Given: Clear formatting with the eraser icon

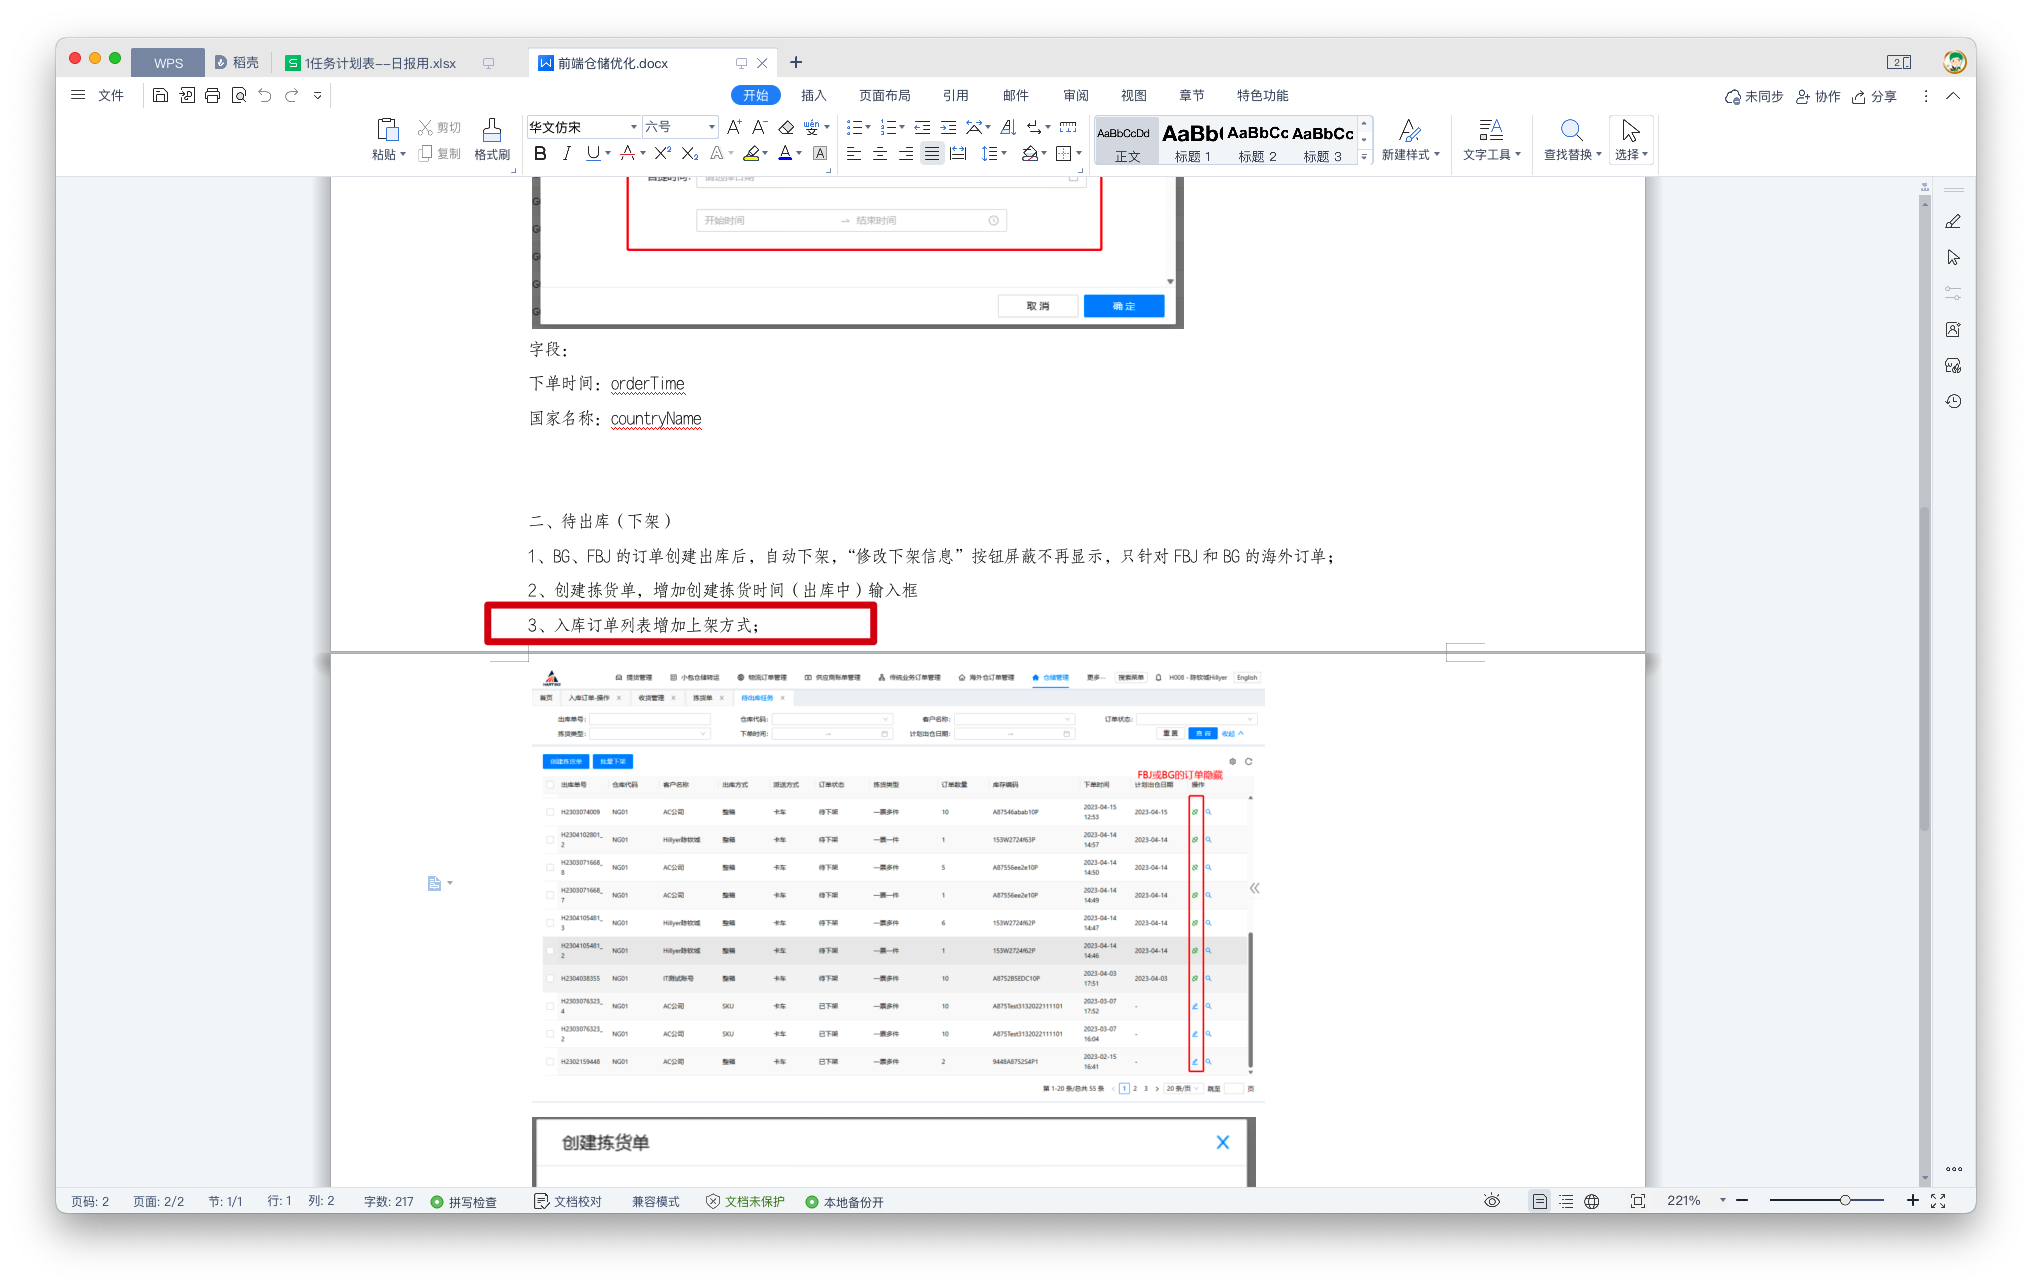Looking at the screenshot, I should (786, 127).
